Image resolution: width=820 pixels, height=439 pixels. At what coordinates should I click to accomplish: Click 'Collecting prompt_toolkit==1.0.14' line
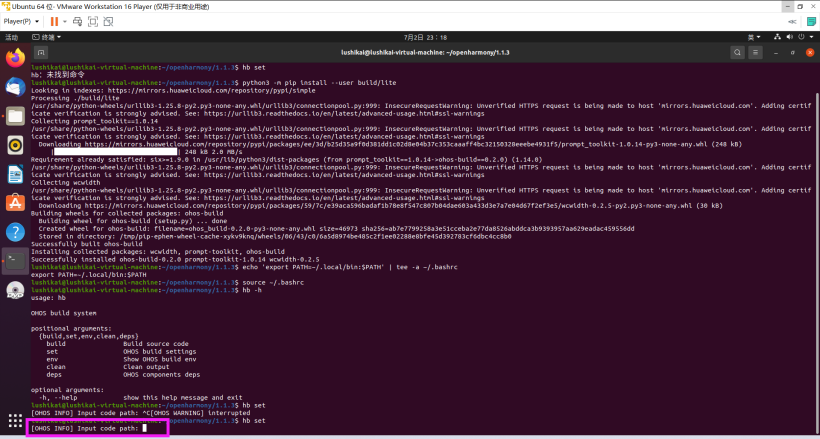(94, 121)
